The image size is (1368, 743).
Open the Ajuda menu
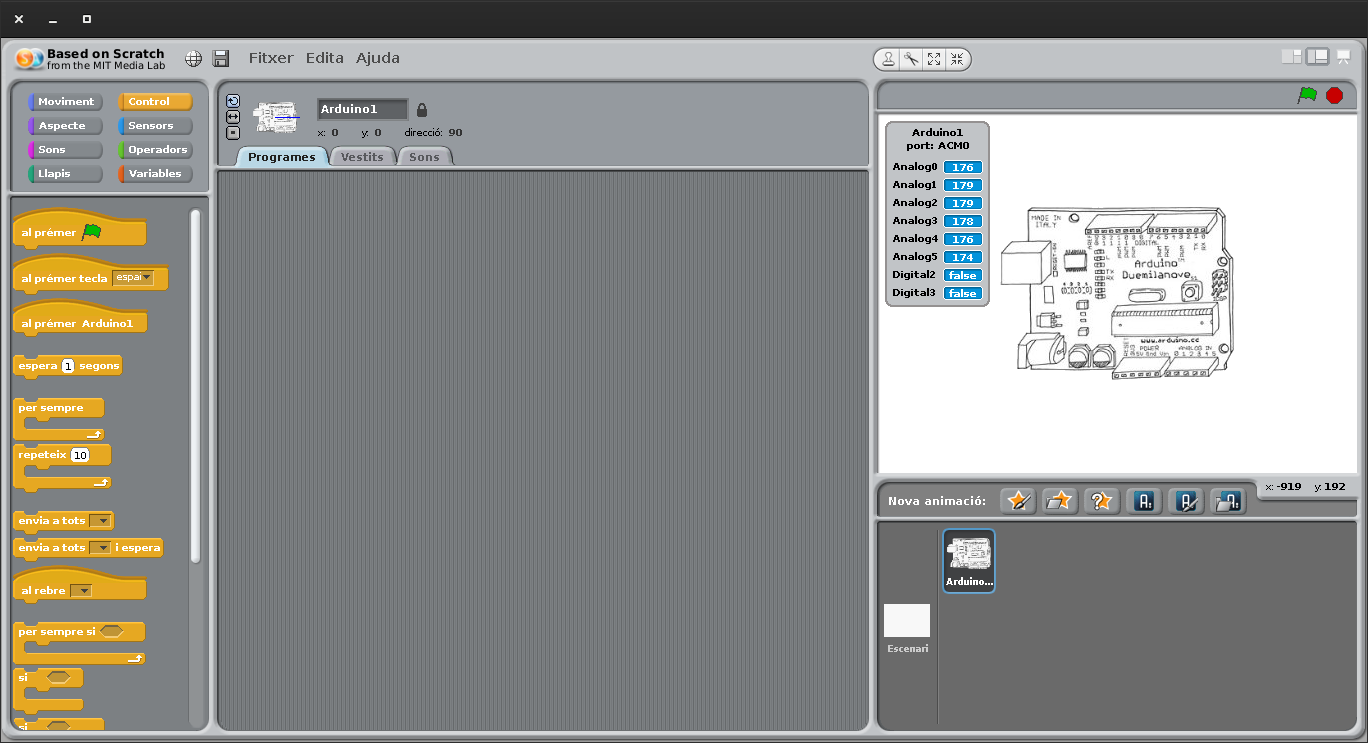pos(378,58)
